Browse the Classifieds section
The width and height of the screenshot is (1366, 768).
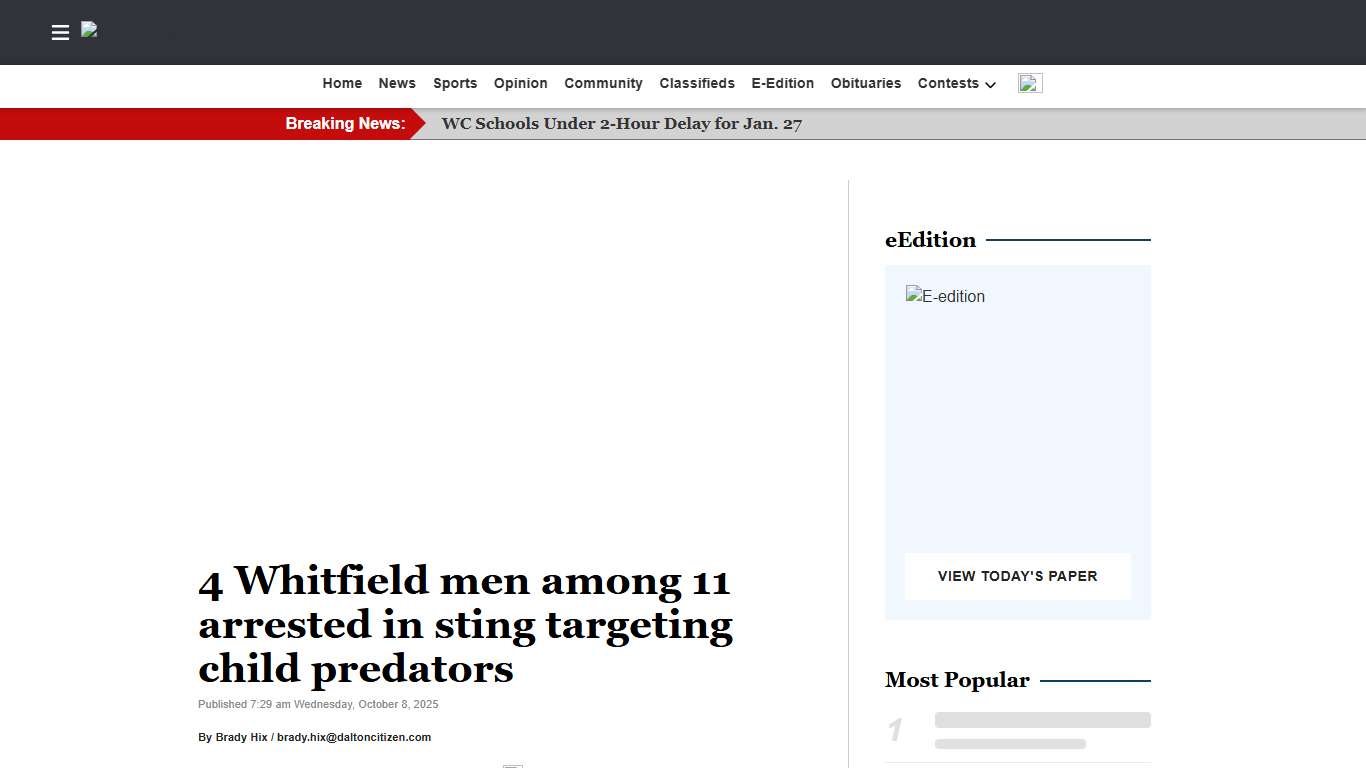pyautogui.click(x=697, y=84)
